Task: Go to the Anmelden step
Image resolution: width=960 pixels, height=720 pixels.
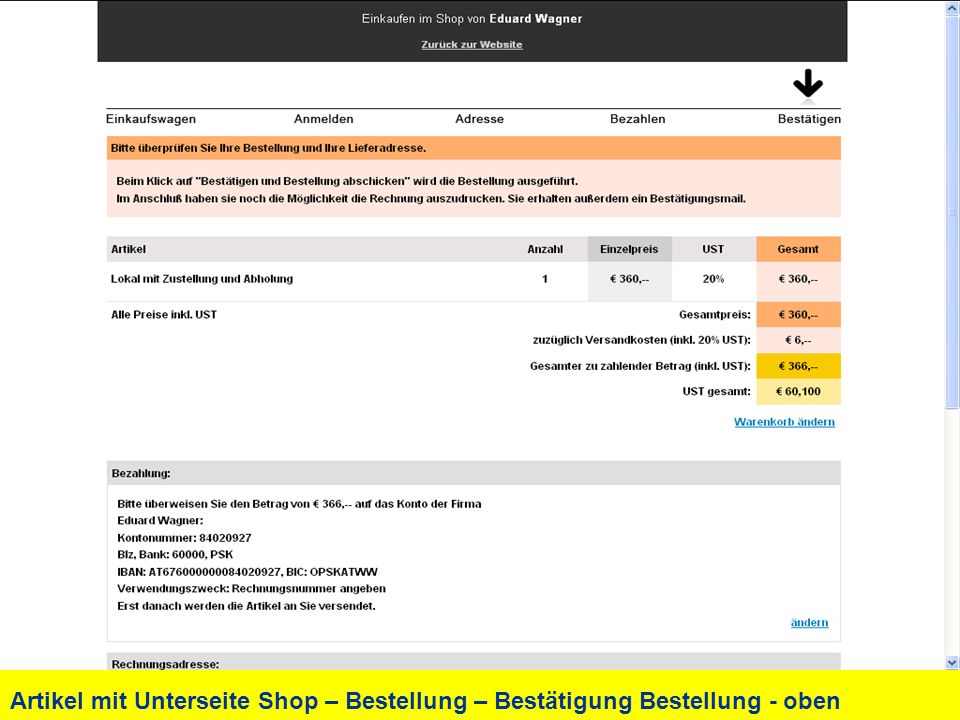Action: [x=323, y=119]
